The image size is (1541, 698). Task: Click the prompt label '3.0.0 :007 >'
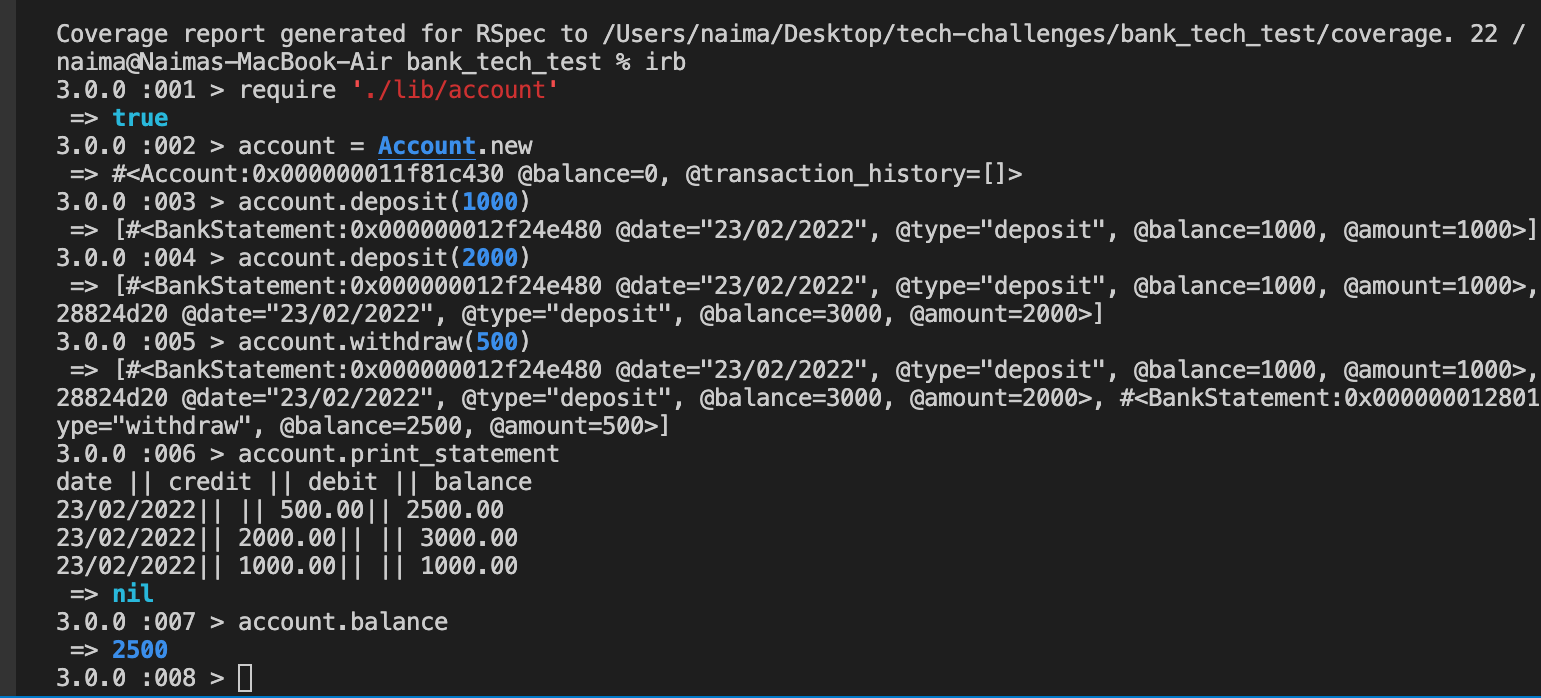pyautogui.click(x=140, y=622)
